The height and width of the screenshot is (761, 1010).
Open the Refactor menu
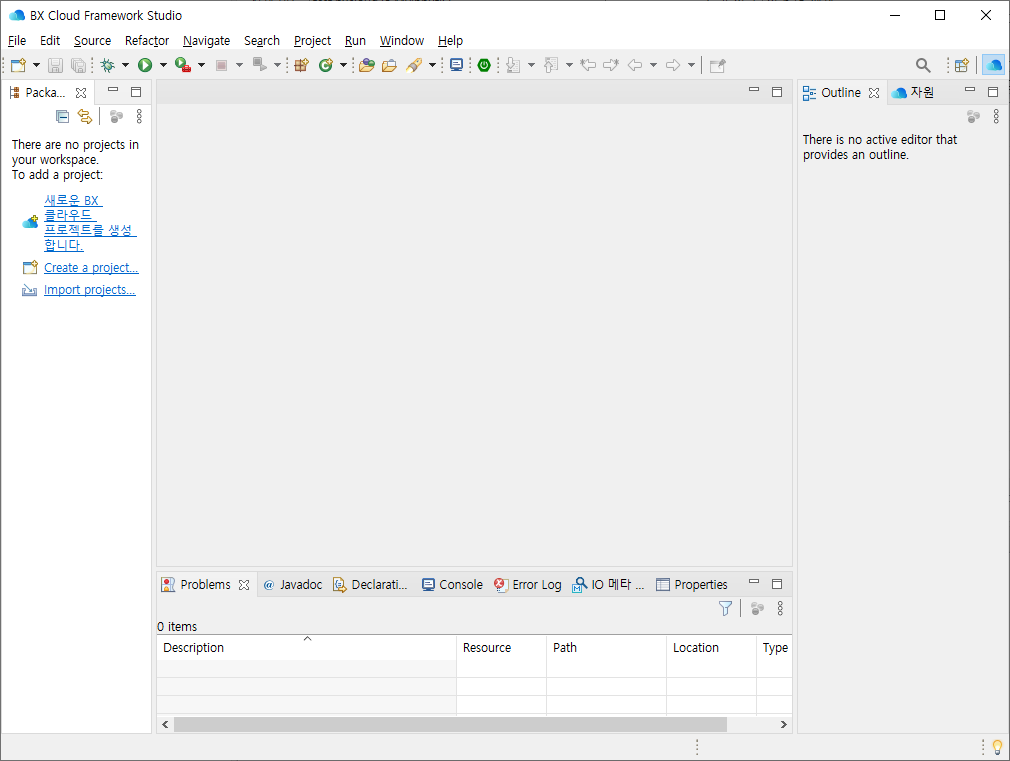pyautogui.click(x=147, y=40)
